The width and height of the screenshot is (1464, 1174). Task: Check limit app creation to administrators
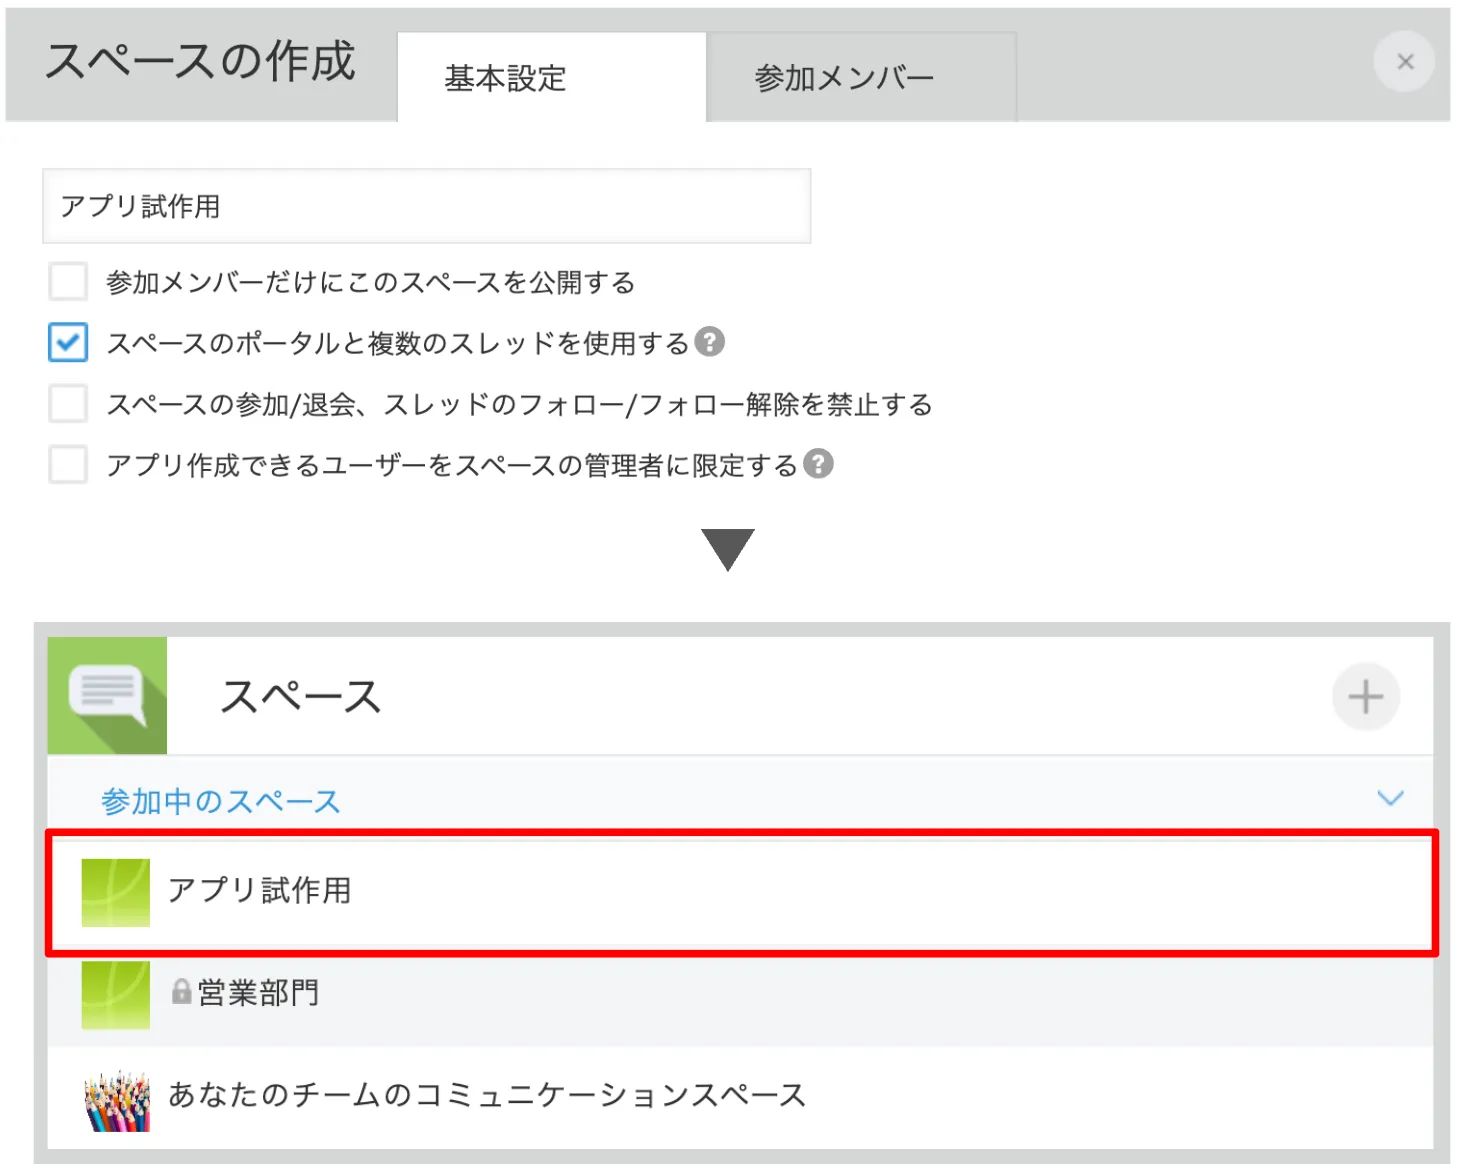(68, 465)
